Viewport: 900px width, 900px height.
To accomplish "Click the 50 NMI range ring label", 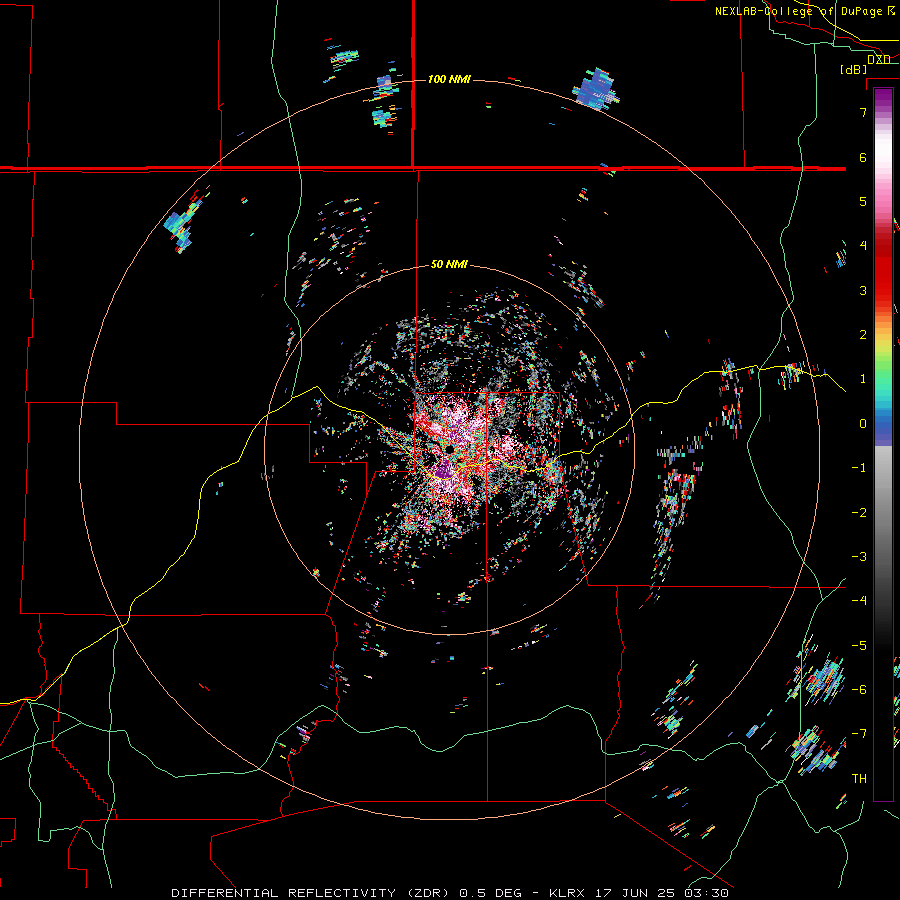I will click(449, 265).
